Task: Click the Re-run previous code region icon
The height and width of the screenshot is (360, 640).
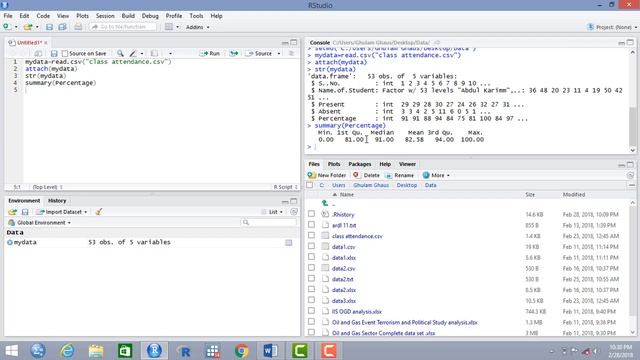Action: click(234, 53)
